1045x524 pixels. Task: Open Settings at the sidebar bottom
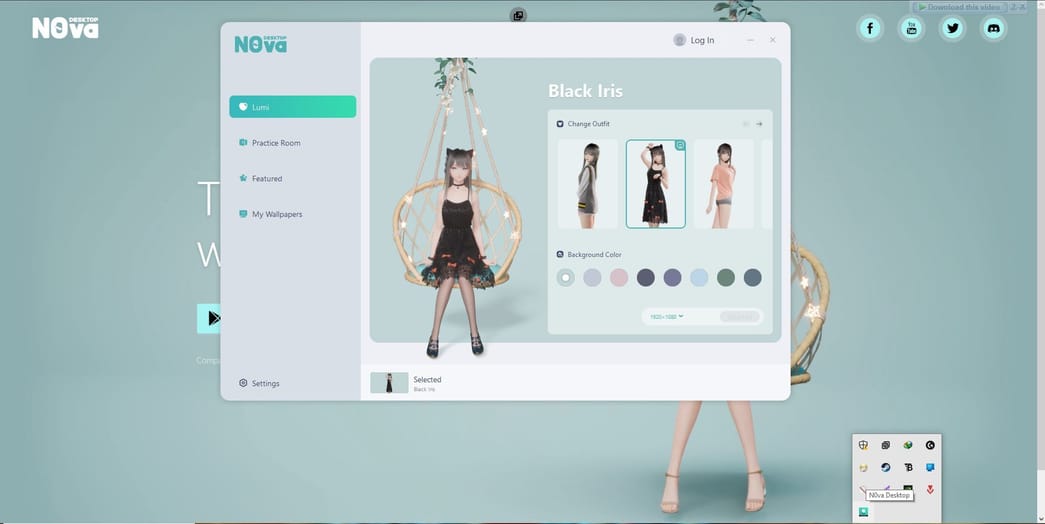point(265,383)
